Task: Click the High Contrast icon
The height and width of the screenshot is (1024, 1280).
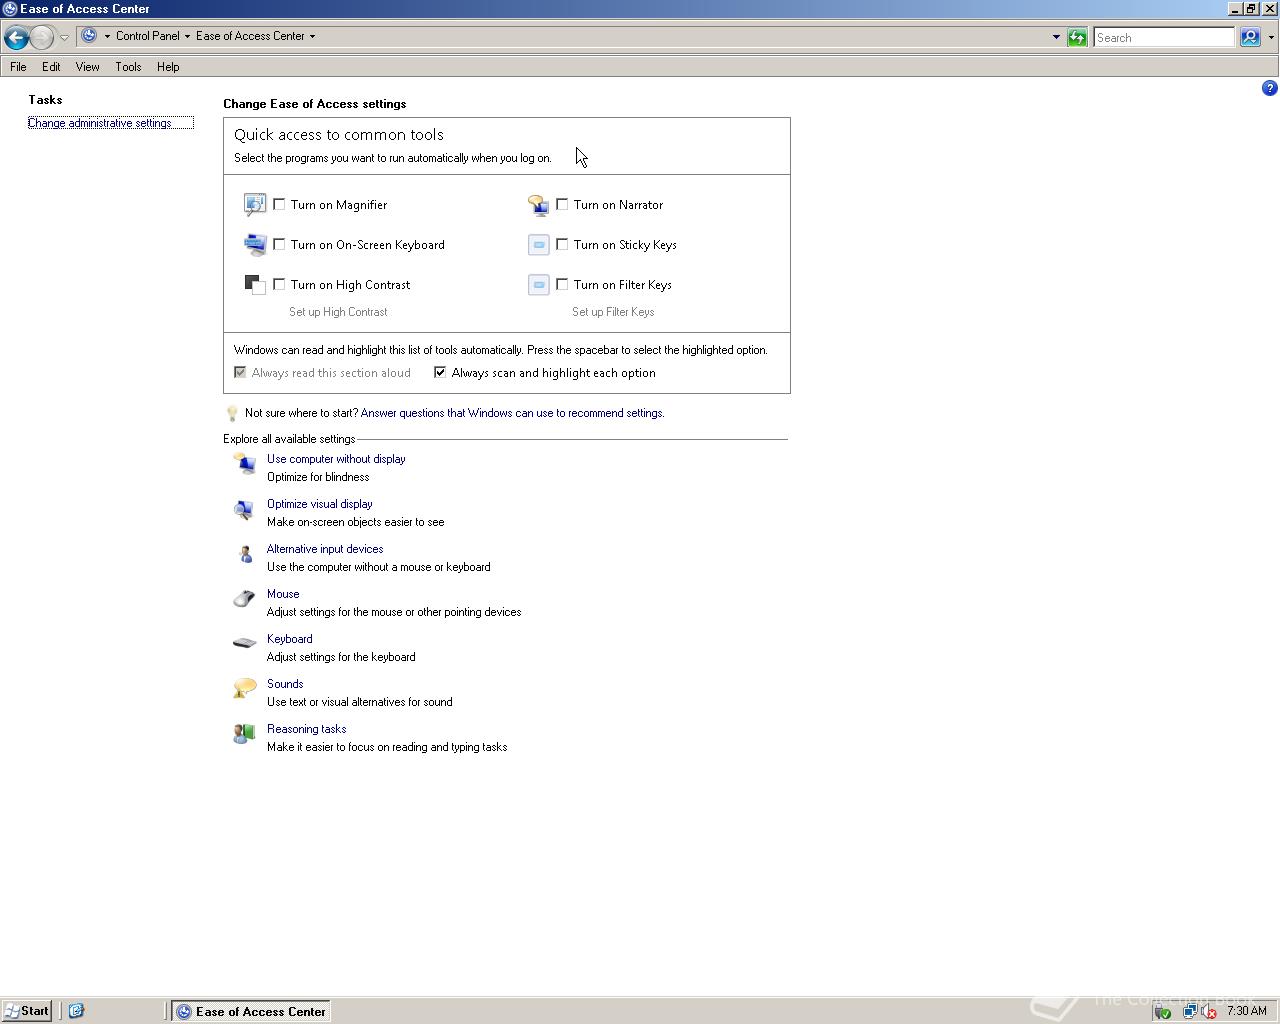Action: [255, 285]
